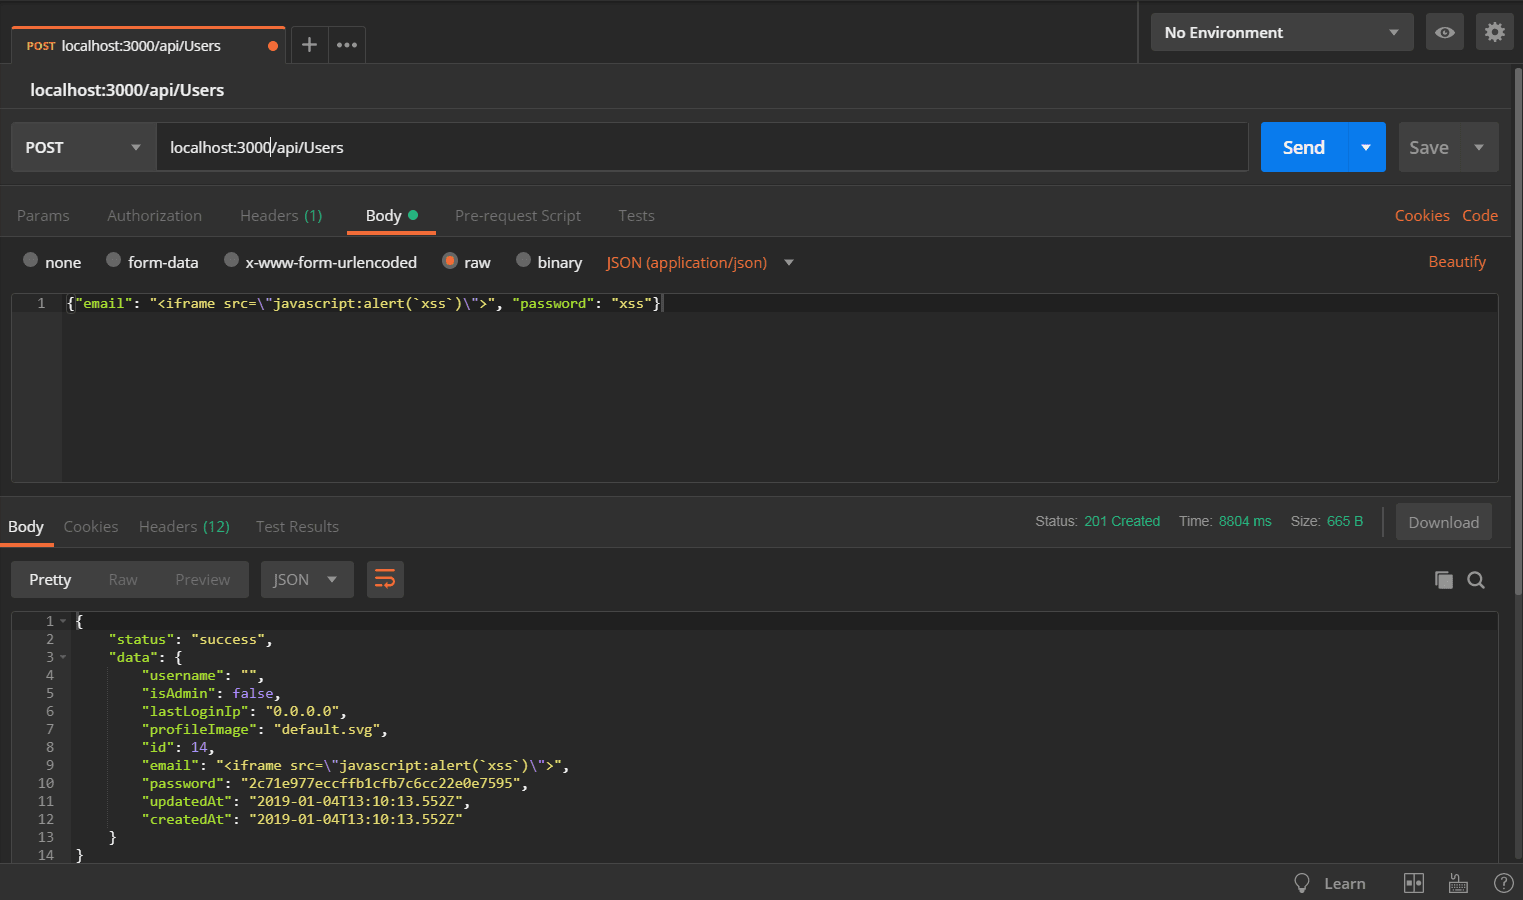
Task: Click the Learn link in status bar
Action: point(1344,883)
